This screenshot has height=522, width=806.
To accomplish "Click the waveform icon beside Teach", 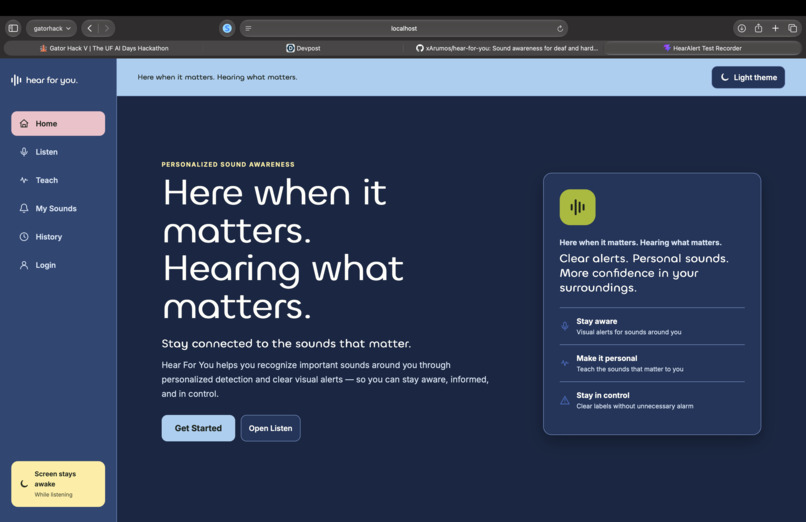I will 24,180.
